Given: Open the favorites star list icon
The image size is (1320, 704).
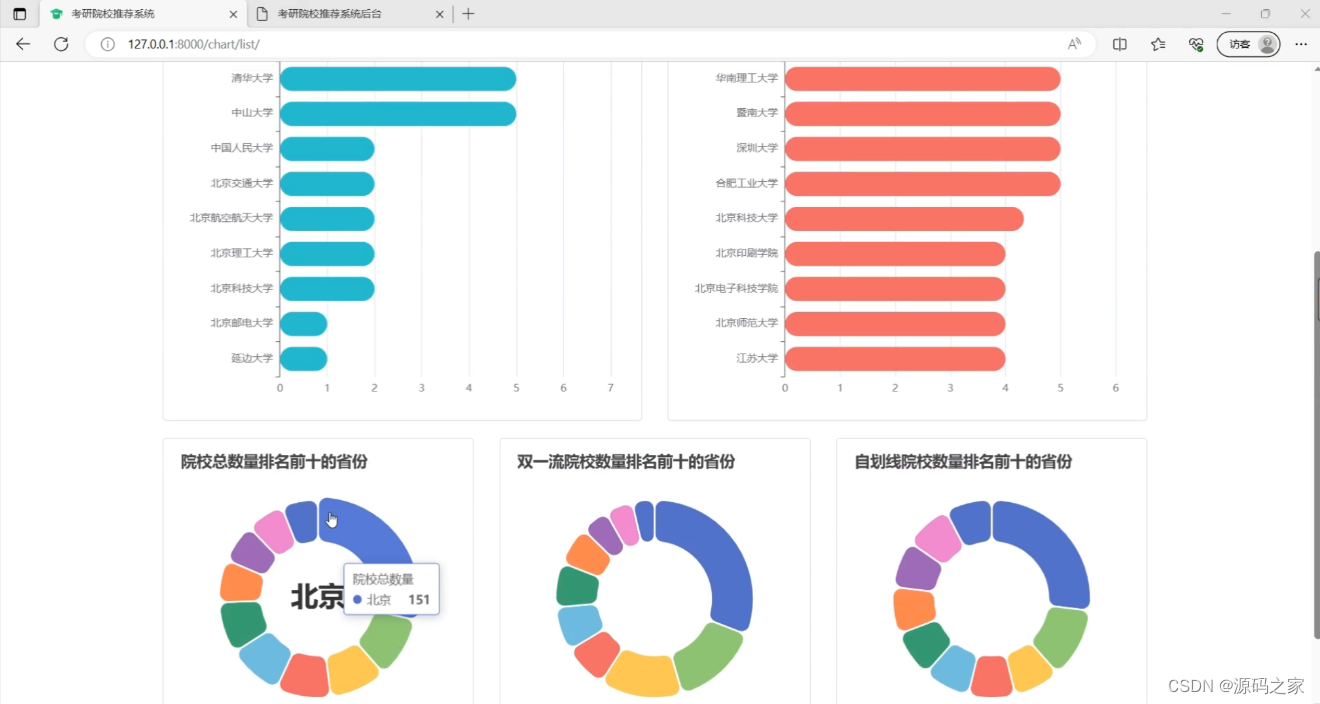Looking at the screenshot, I should pyautogui.click(x=1158, y=44).
